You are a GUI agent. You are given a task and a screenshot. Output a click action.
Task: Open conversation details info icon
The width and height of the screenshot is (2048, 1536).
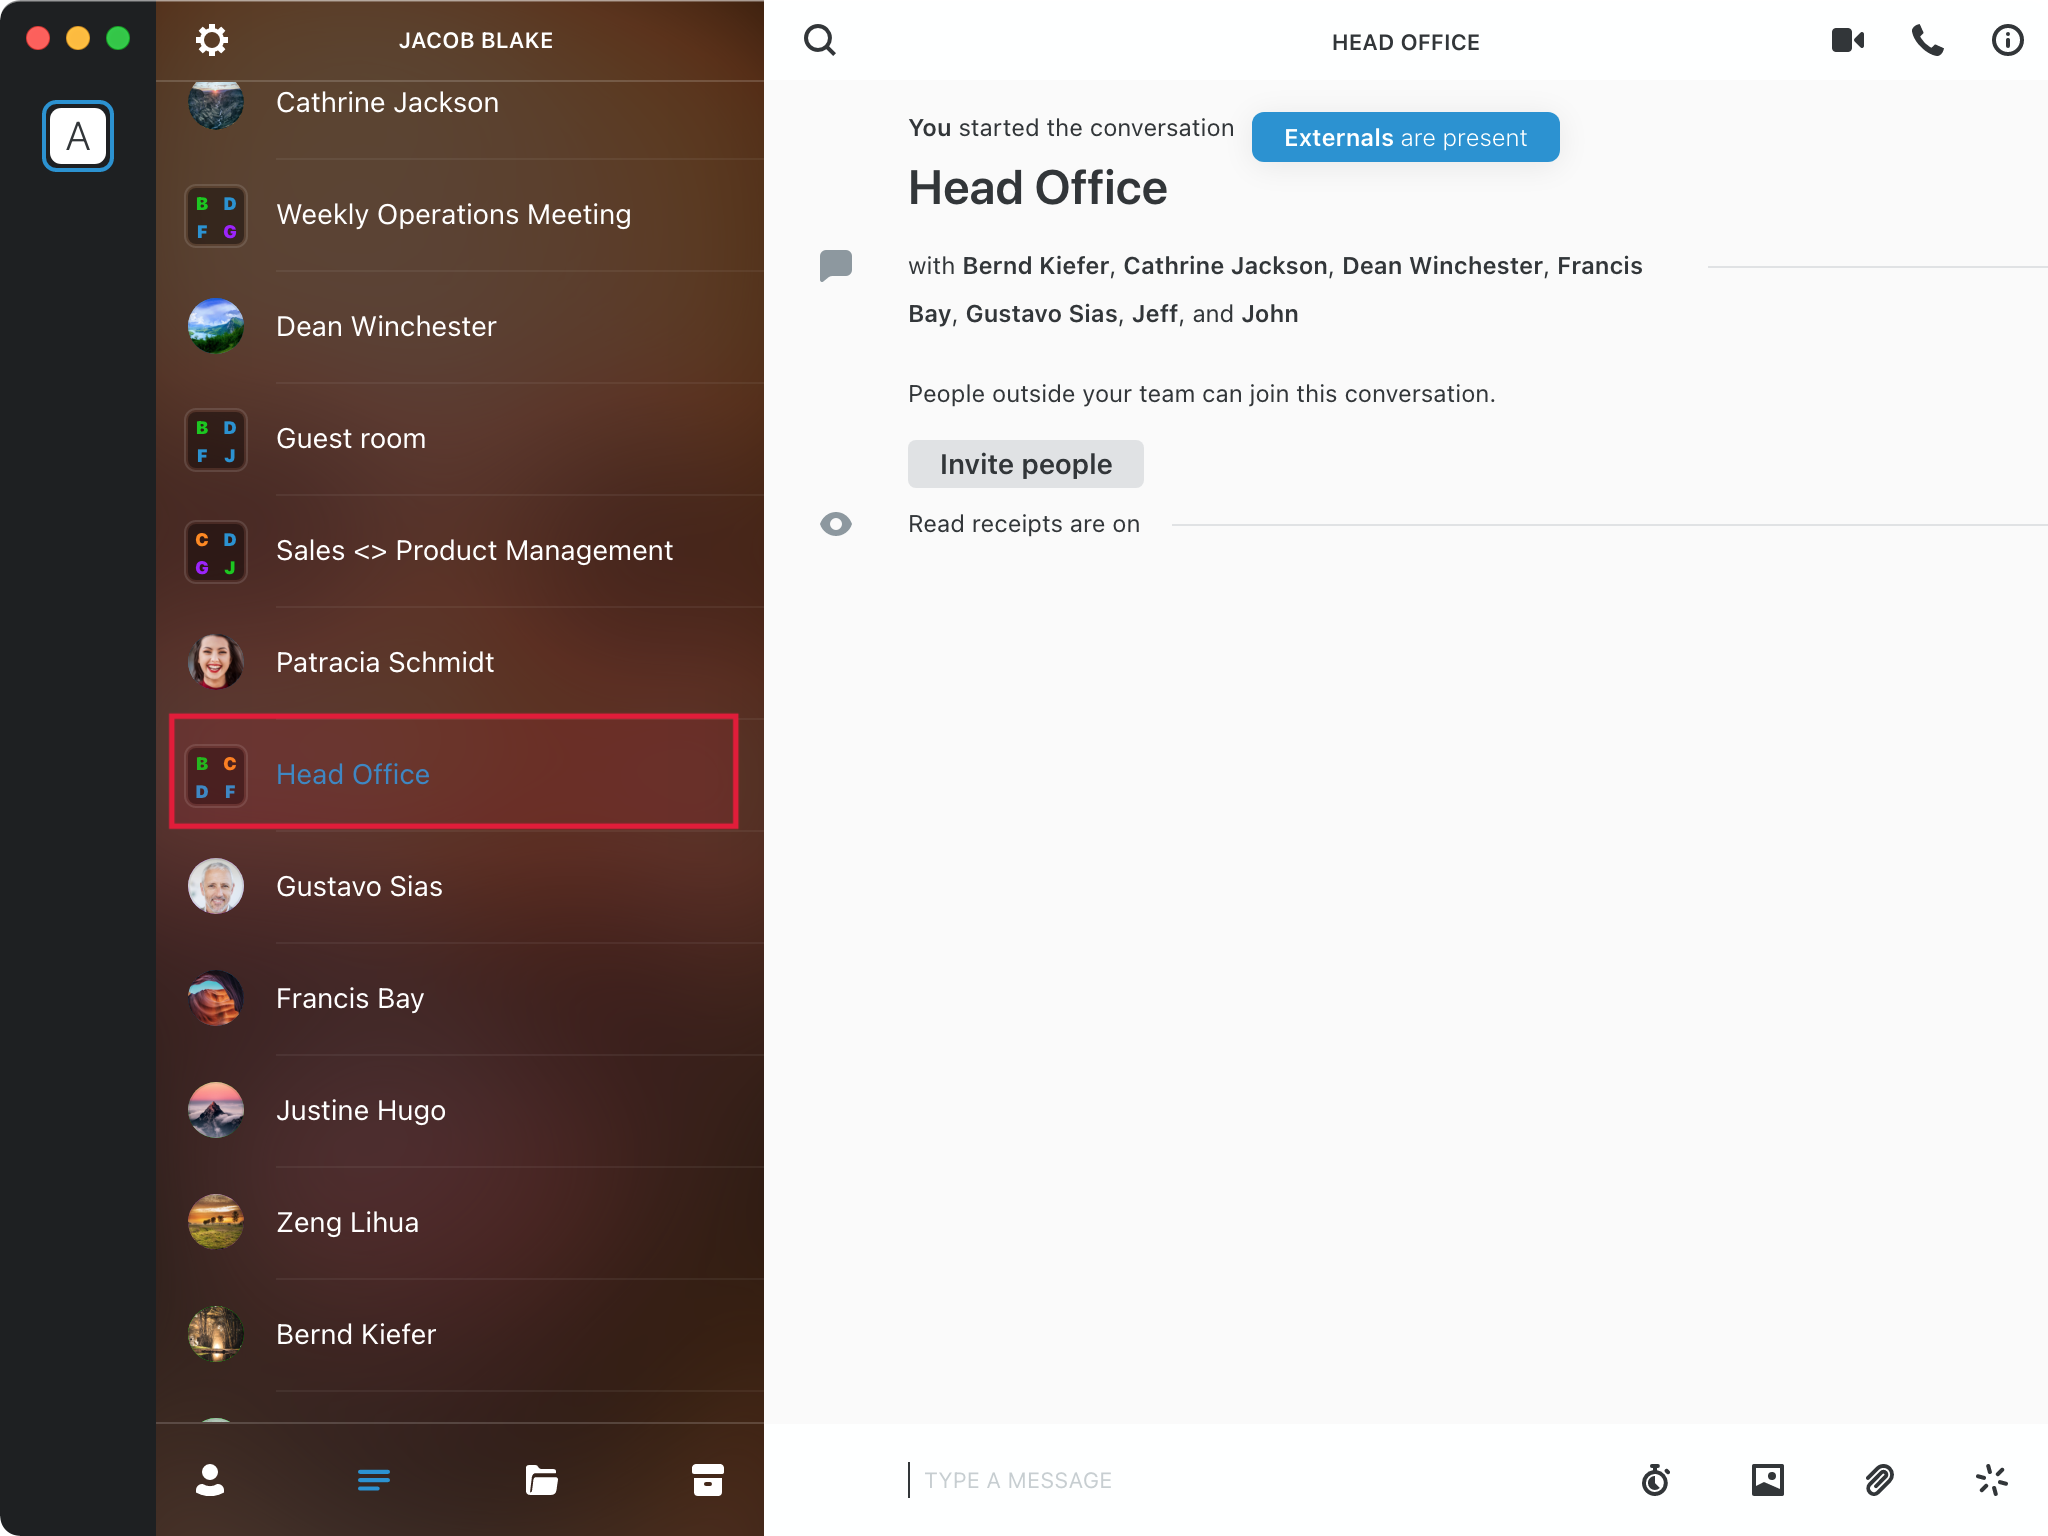tap(2007, 40)
